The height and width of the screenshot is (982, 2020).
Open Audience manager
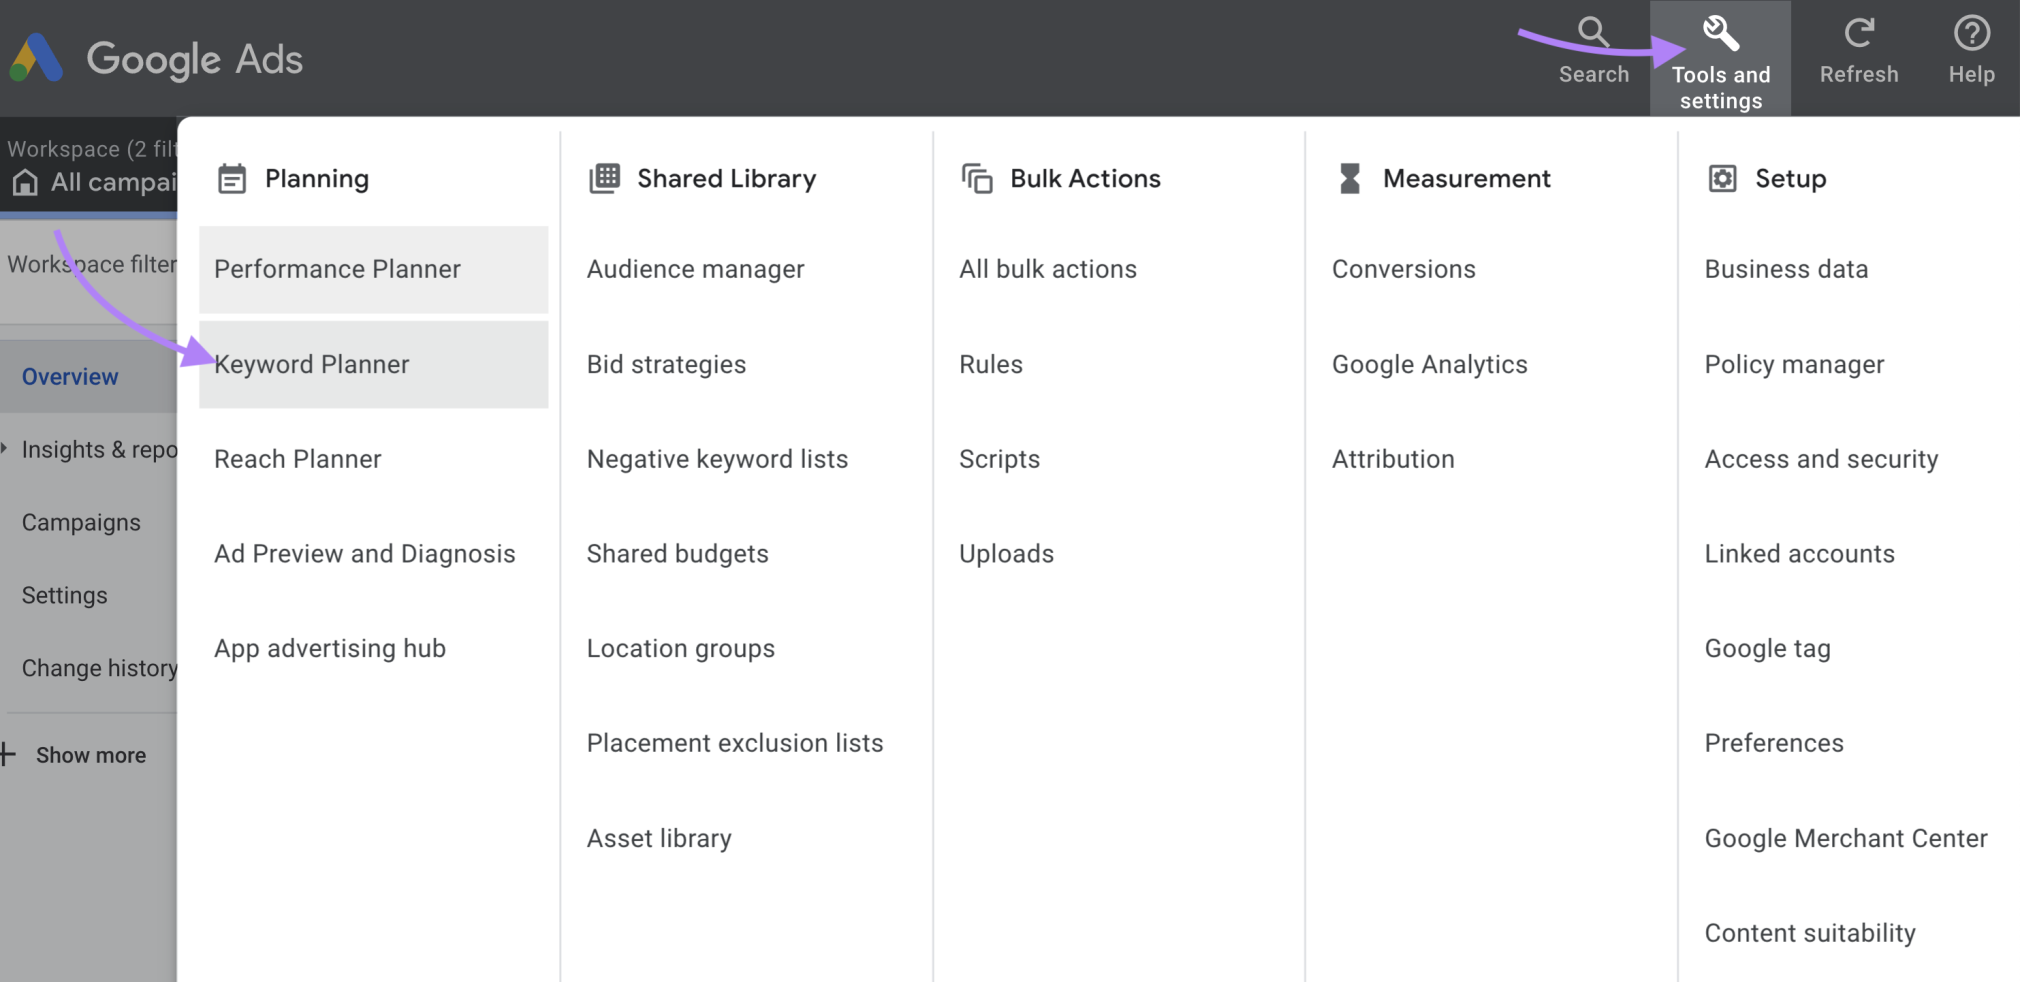coord(695,269)
